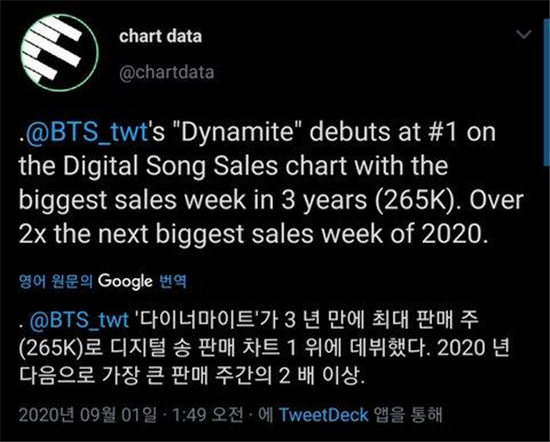
Task: Select the 영어 원문의 translation label
Action: 56,281
